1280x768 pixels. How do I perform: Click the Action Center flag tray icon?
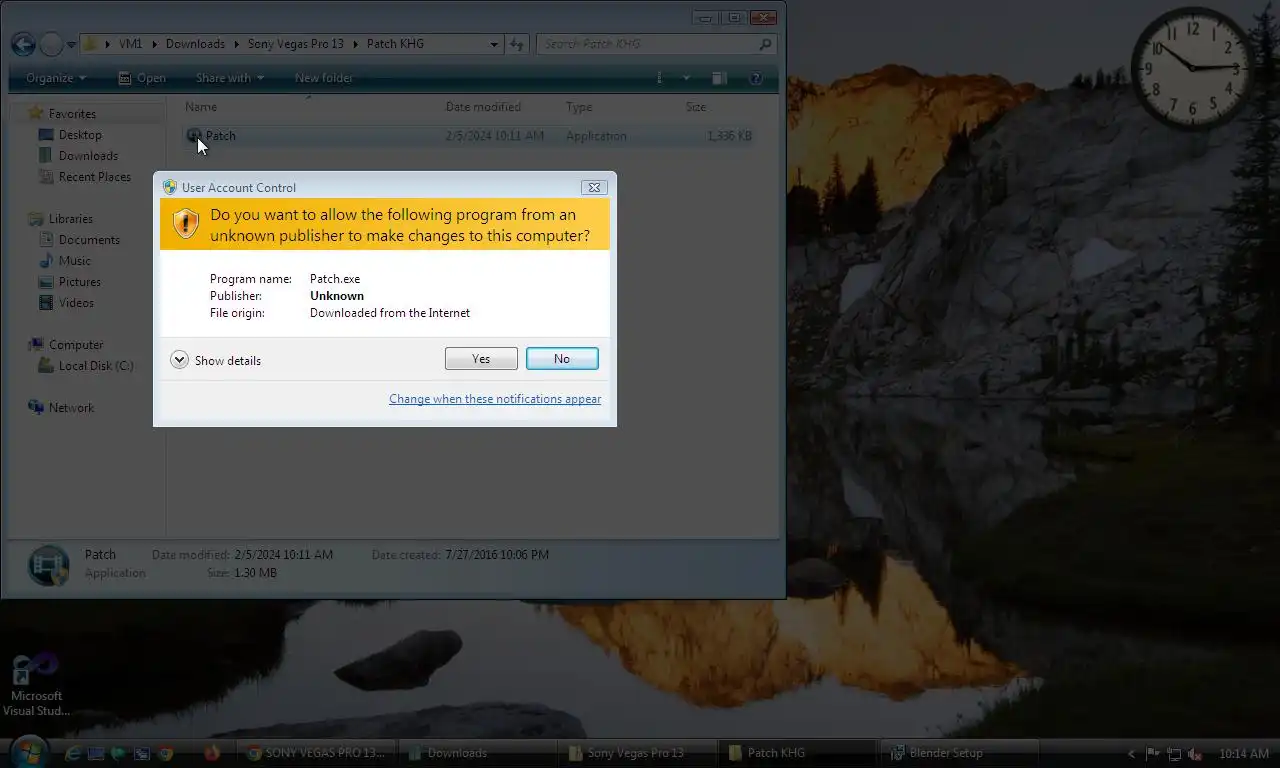pyautogui.click(x=1152, y=754)
